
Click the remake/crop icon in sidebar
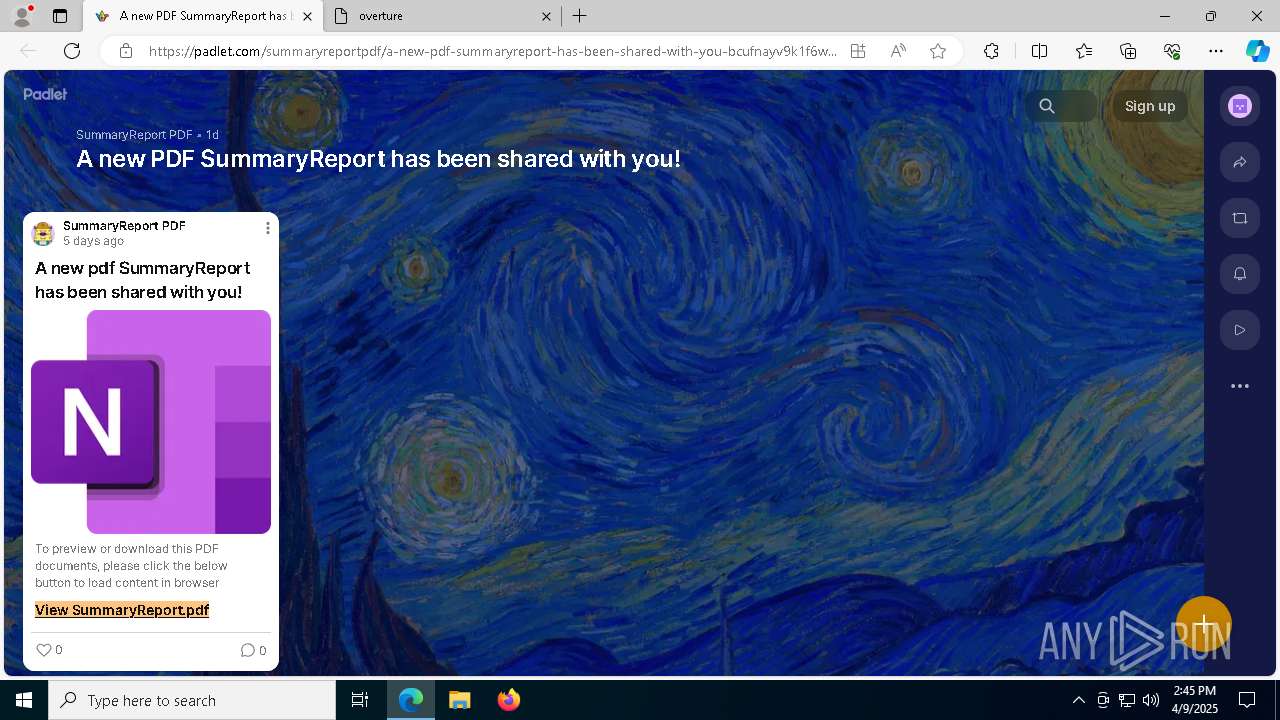[1240, 218]
